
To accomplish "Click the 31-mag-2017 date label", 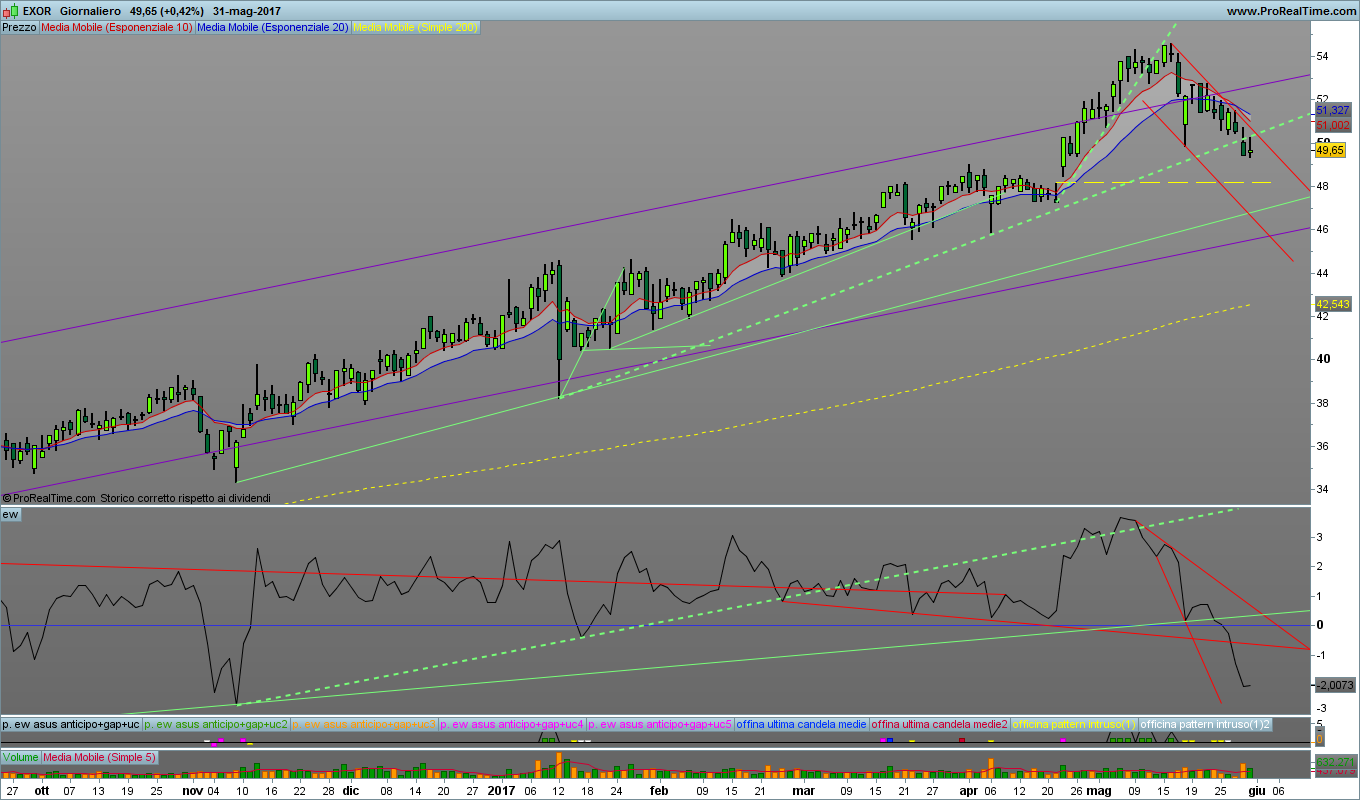I will coord(246,11).
